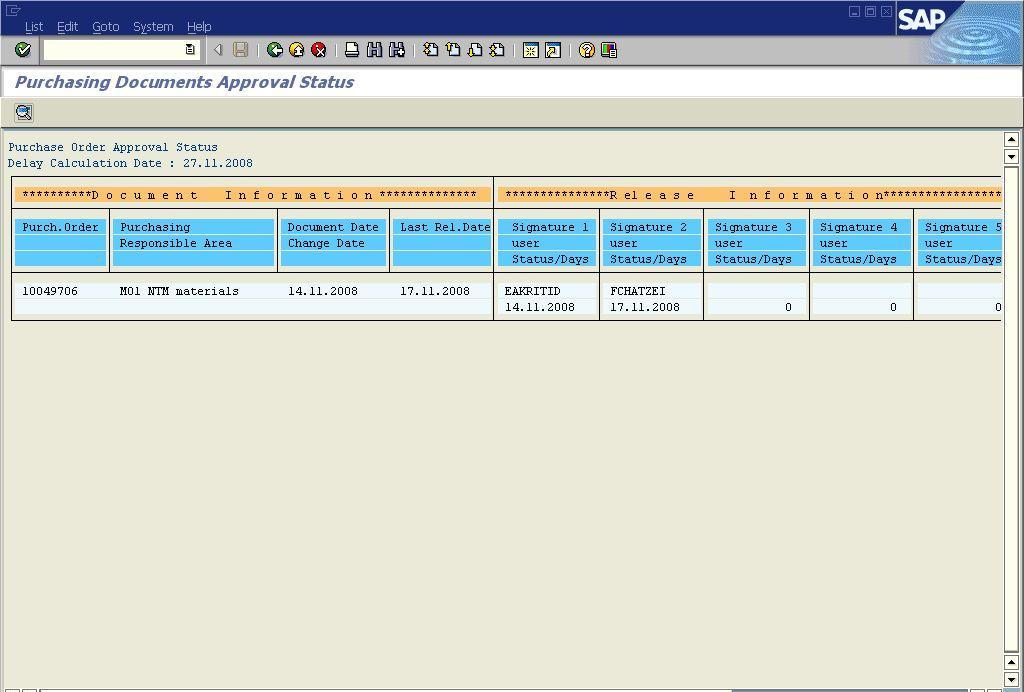Image resolution: width=1024 pixels, height=692 pixels.
Task: Go to previous page icon
Action: [453, 50]
